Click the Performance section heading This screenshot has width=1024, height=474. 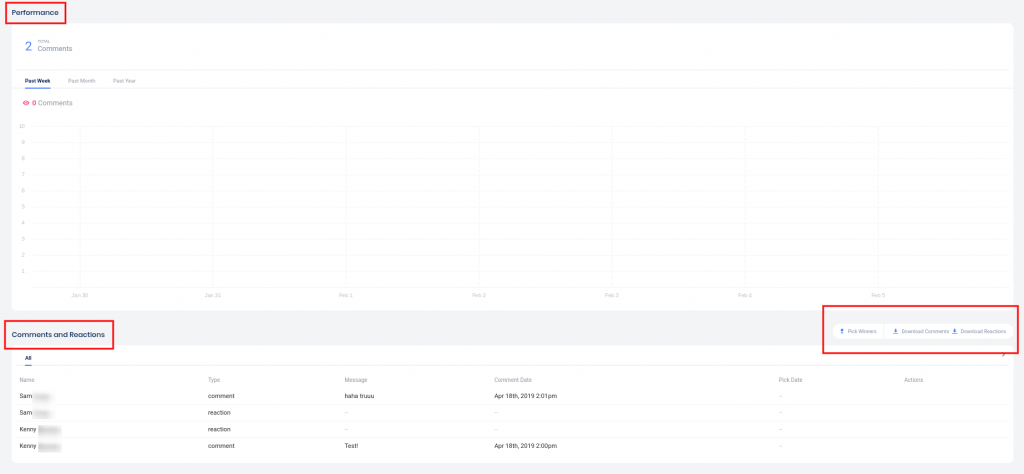pos(35,12)
